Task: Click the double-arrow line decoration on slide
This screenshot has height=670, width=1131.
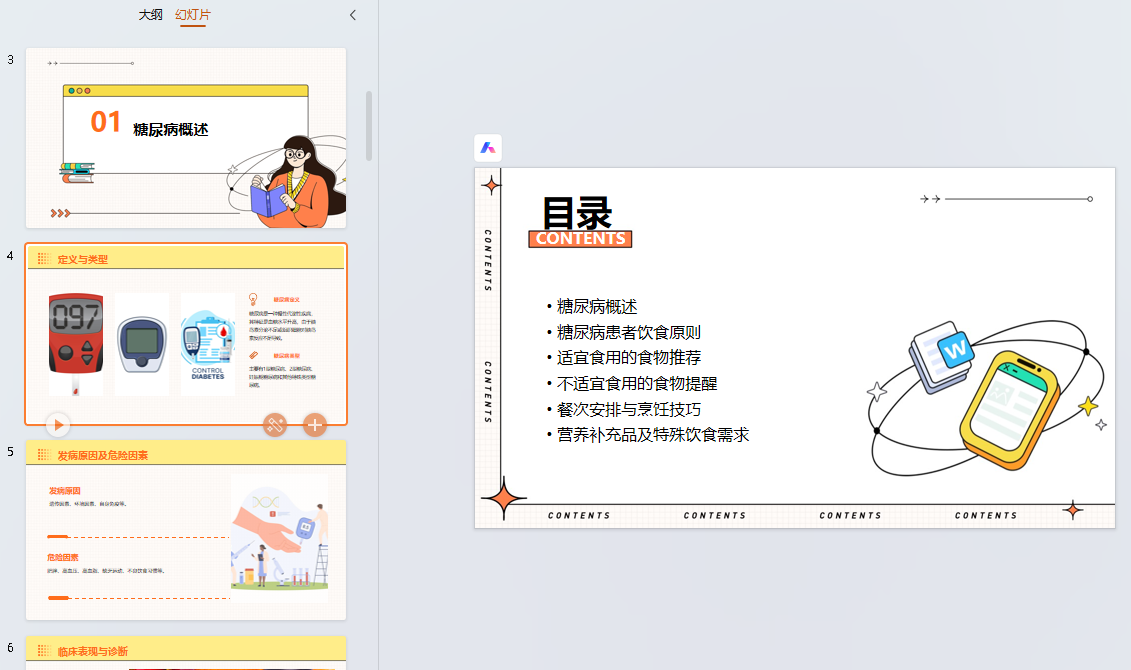Action: click(1006, 199)
